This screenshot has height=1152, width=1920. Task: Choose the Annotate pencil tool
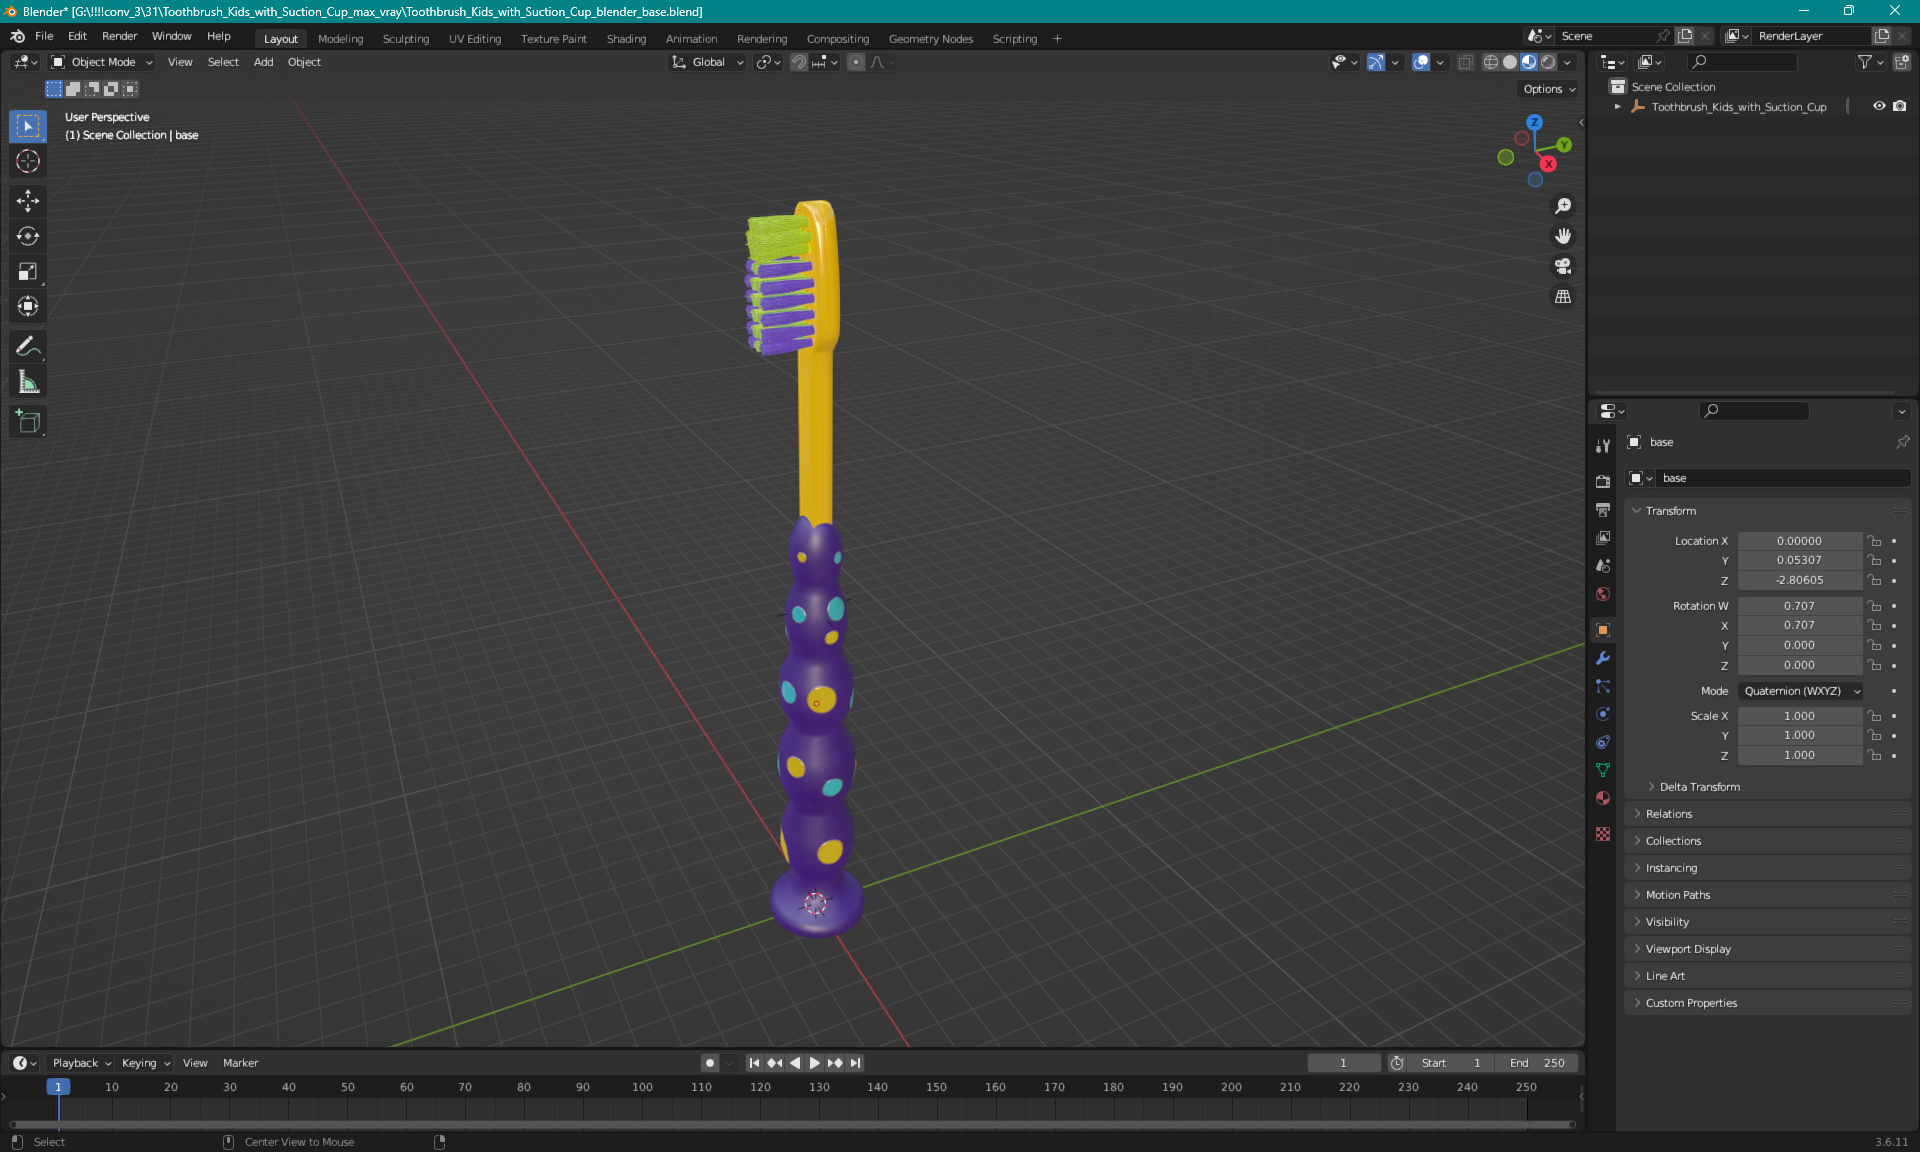point(28,346)
